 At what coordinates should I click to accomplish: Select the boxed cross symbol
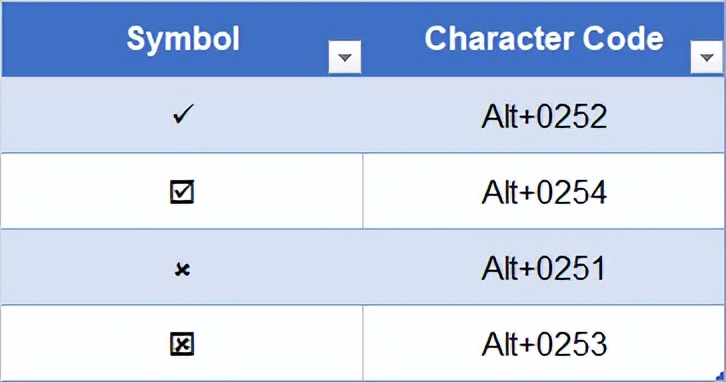coord(182,344)
